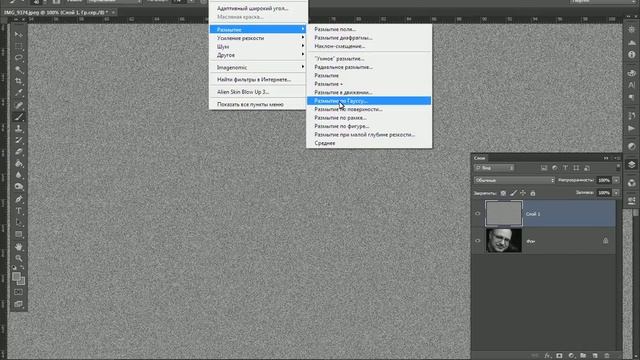The image size is (640, 360).
Task: Select the Healing Brush tool
Action: click(x=18, y=105)
